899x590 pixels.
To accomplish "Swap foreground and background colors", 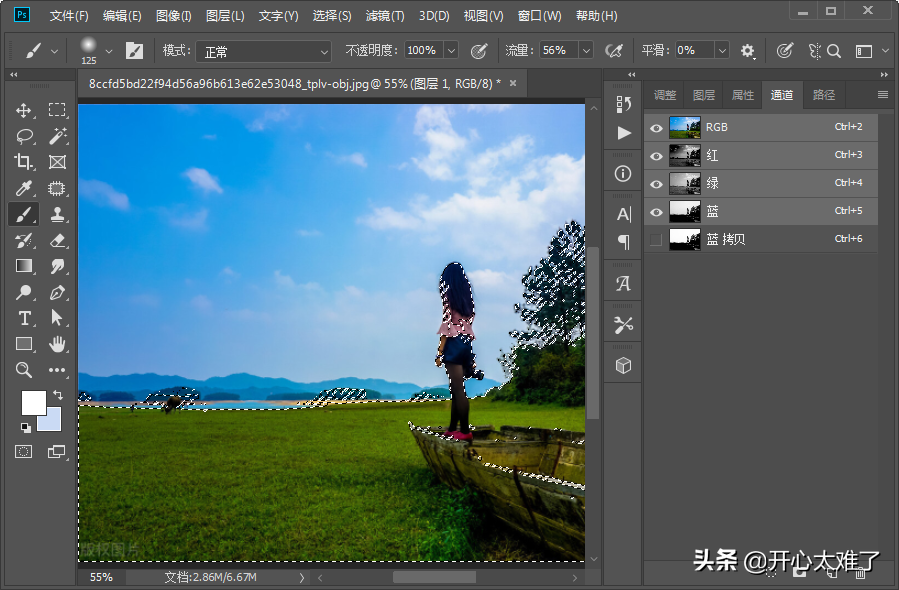I will click(57, 394).
